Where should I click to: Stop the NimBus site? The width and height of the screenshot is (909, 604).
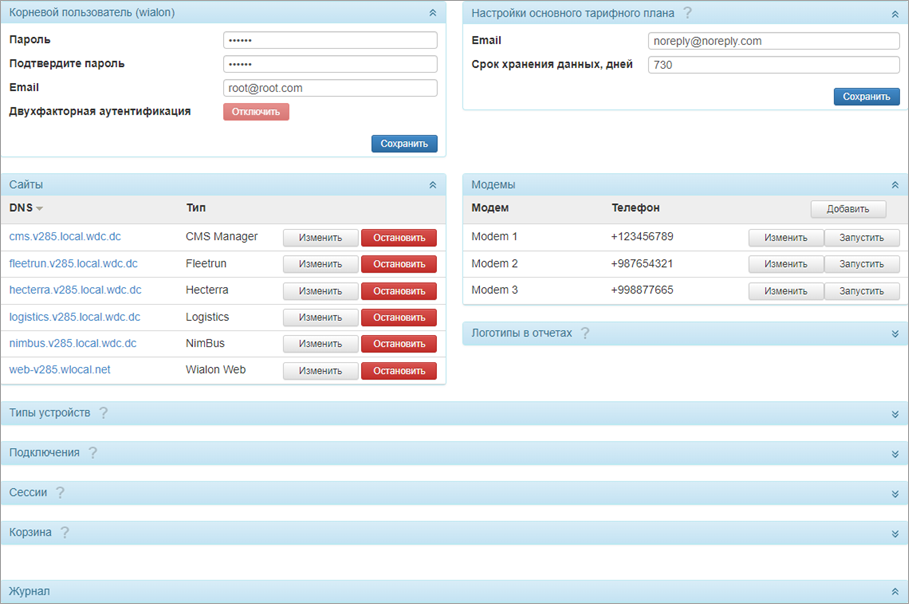[x=399, y=344]
